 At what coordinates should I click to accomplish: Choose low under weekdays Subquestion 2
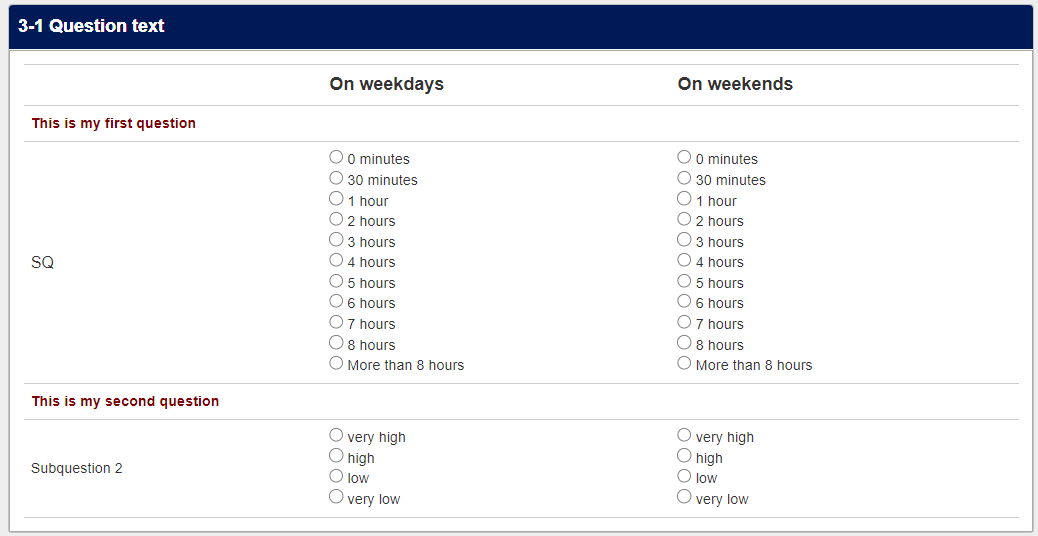336,476
